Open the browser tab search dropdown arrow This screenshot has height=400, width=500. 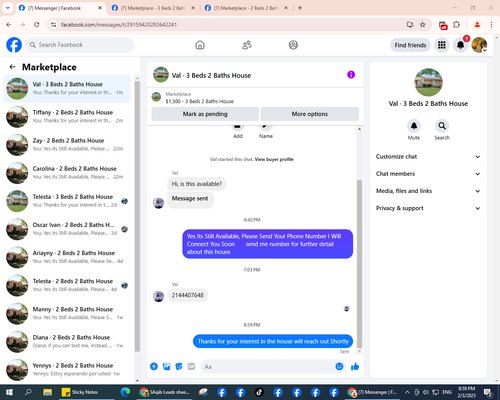click(x=8, y=8)
